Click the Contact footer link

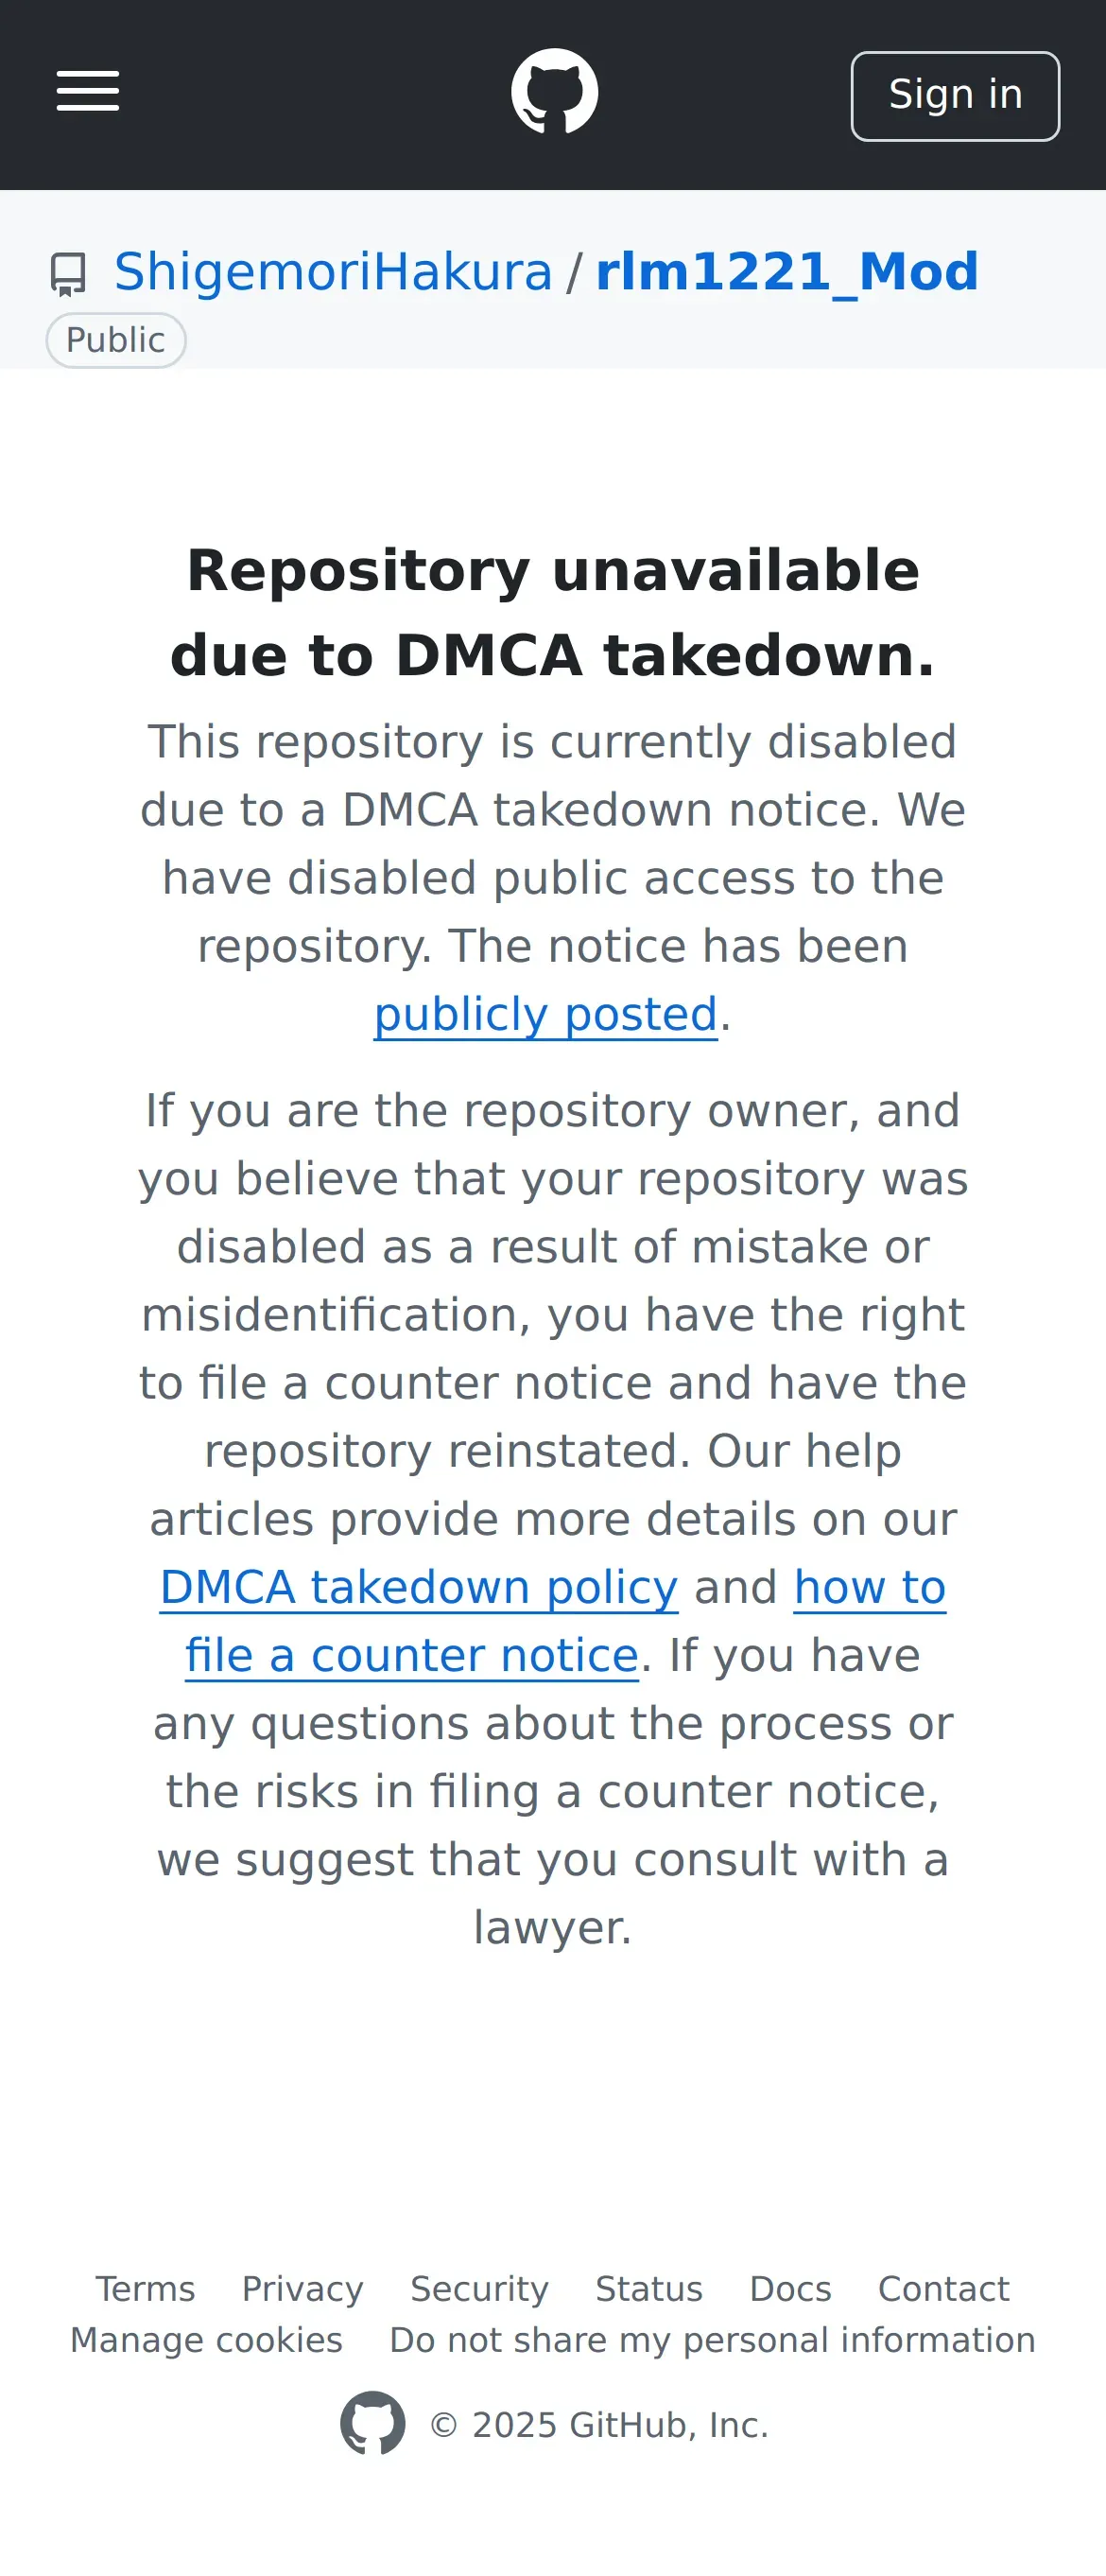coord(943,2289)
